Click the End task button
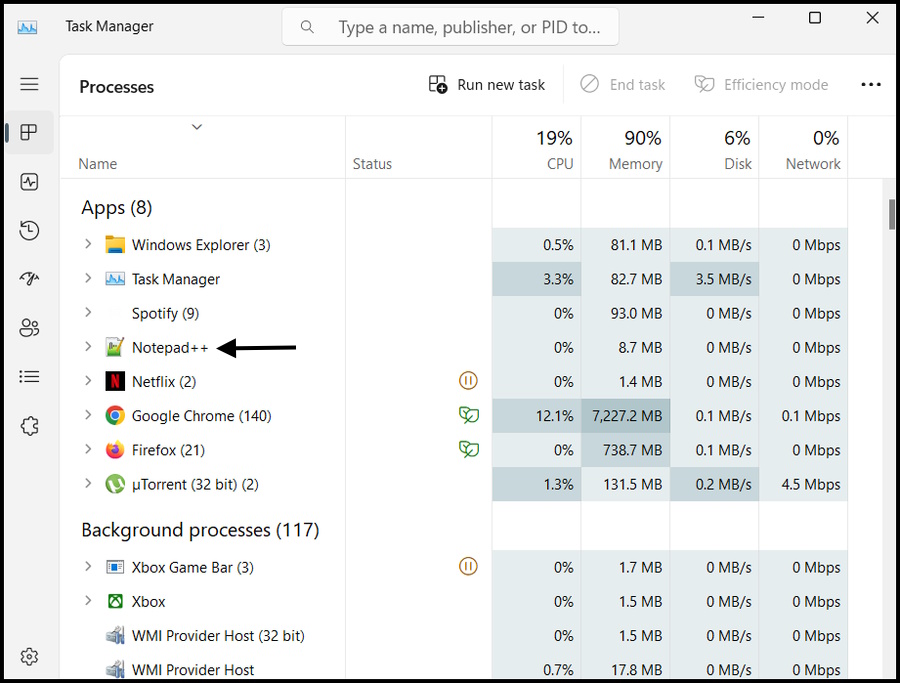 pyautogui.click(x=622, y=84)
